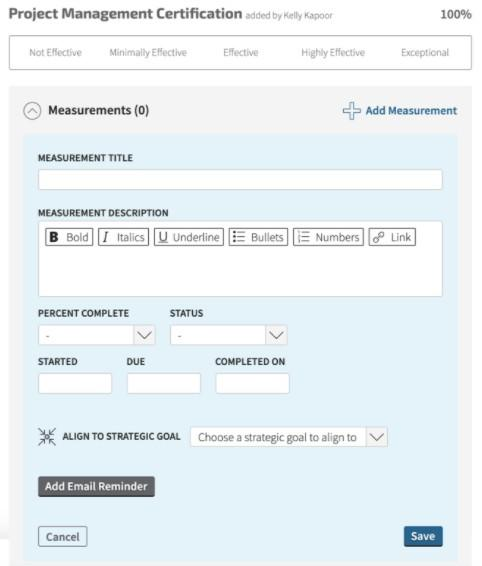This screenshot has width=482, height=566.
Task: Click the Align to Strategic Goal arrows icon
Action: click(47, 437)
